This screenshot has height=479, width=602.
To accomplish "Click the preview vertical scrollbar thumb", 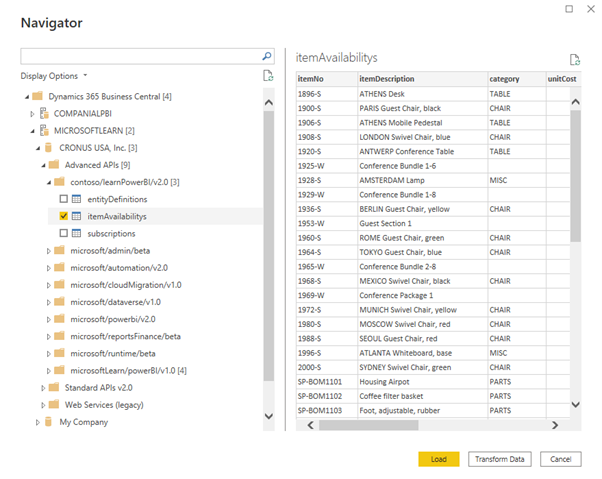I will tap(575, 176).
